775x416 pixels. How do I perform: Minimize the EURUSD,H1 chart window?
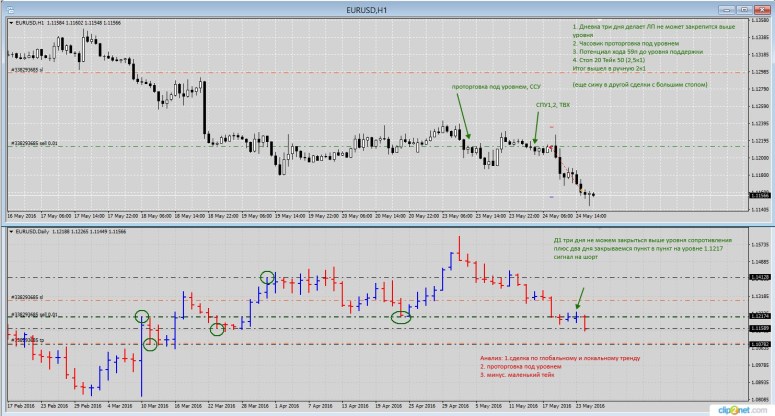tap(726, 9)
